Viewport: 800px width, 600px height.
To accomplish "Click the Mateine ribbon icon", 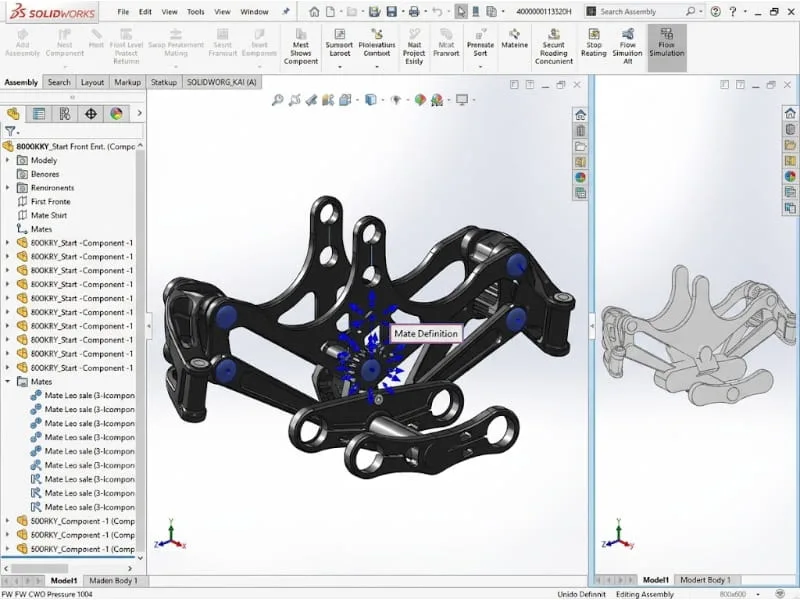I will [514, 39].
